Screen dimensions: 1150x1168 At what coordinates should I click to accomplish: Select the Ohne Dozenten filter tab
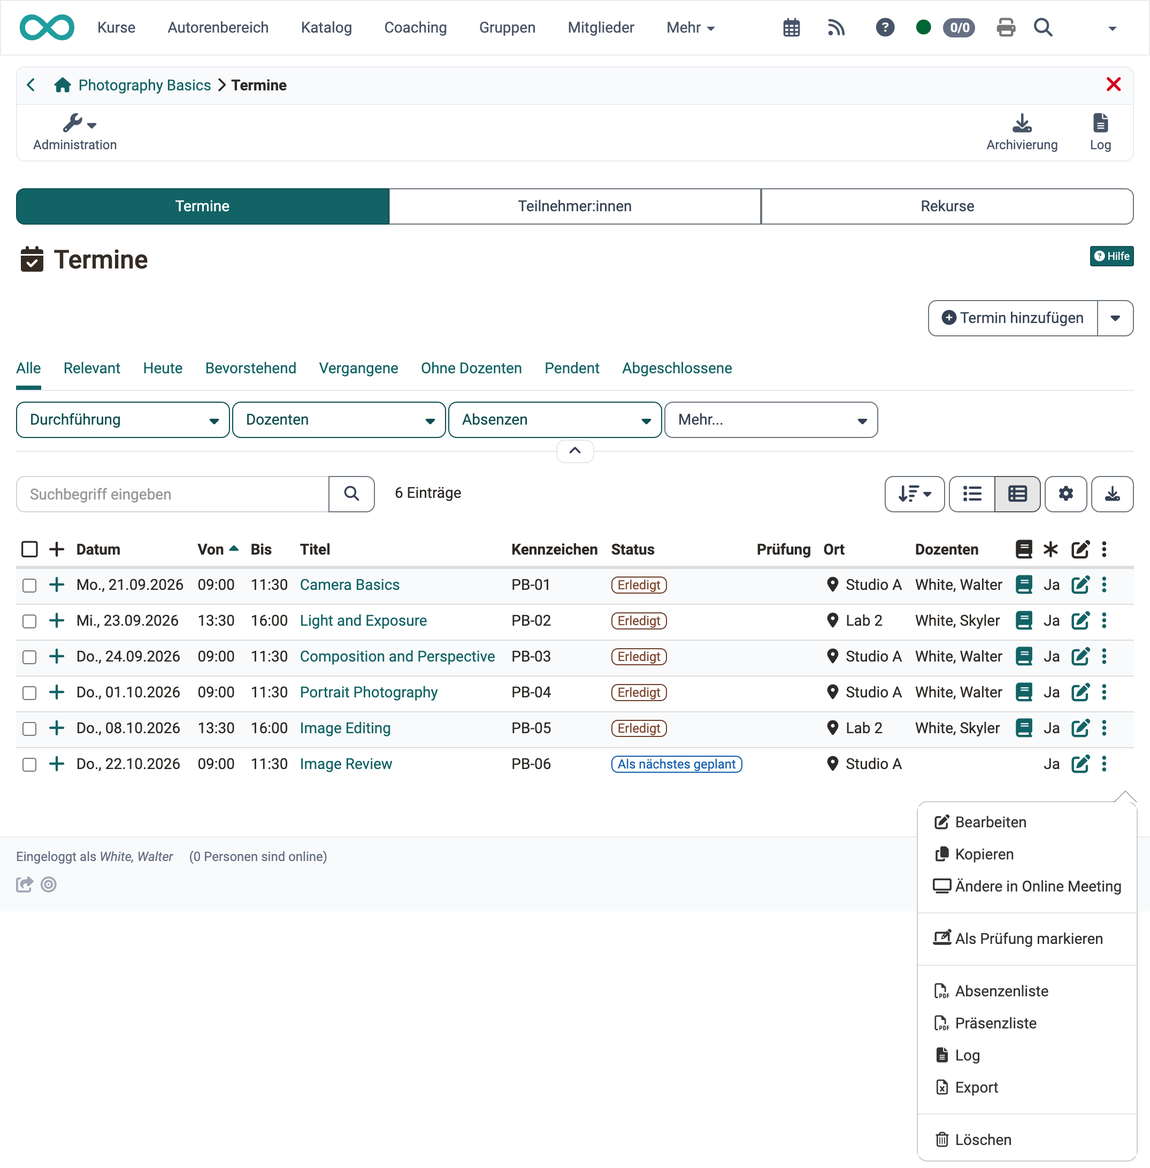pyautogui.click(x=471, y=368)
